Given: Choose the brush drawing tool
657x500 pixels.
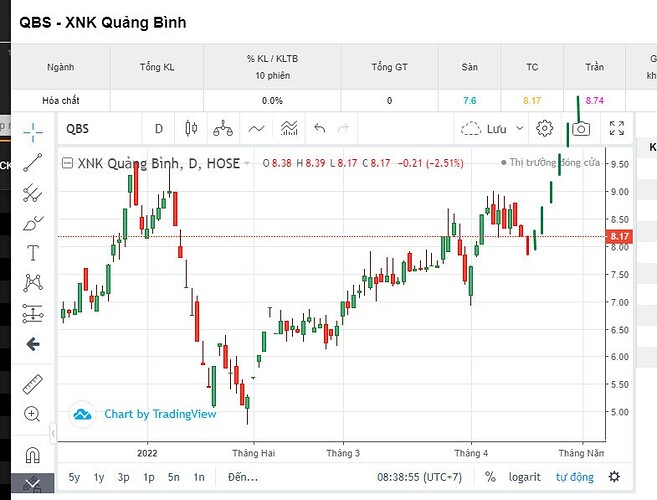Looking at the screenshot, I should (x=33, y=222).
